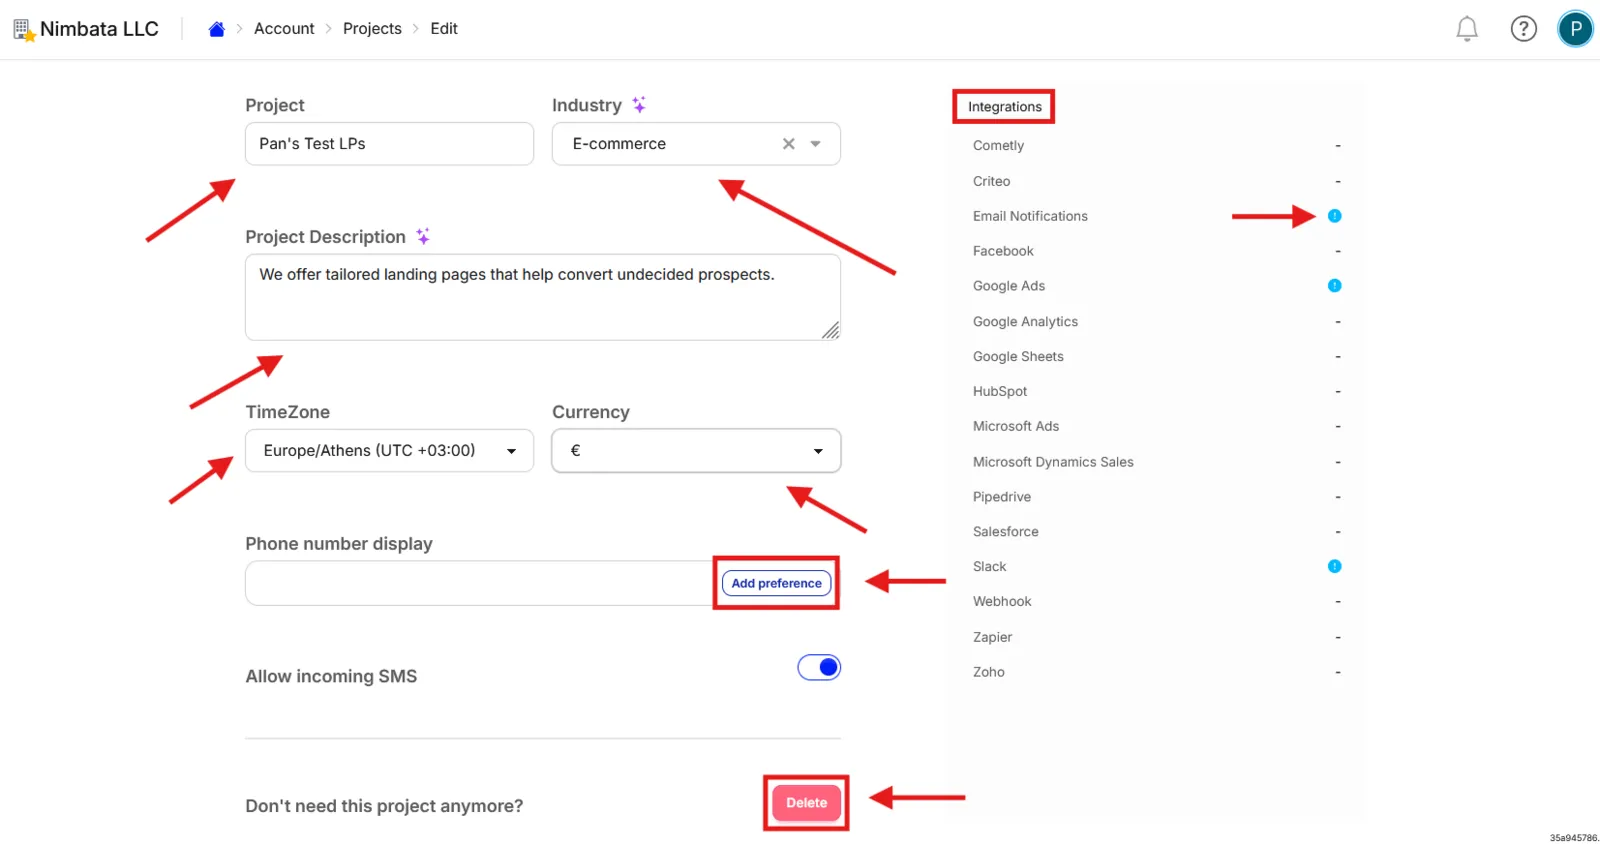Click the blue status icon for Email Notifications
This screenshot has width=1600, height=844.
pos(1334,216)
